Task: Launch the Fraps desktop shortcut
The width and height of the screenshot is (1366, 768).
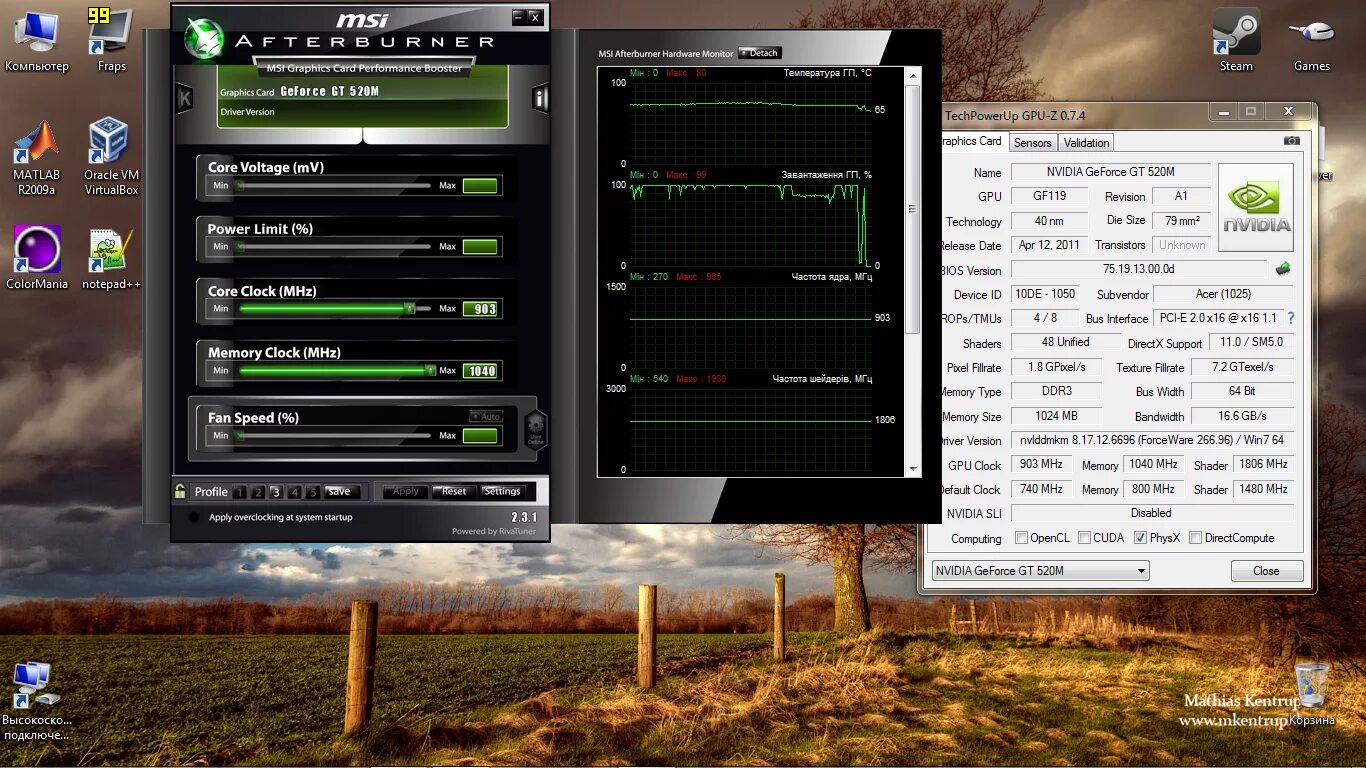Action: [x=111, y=42]
